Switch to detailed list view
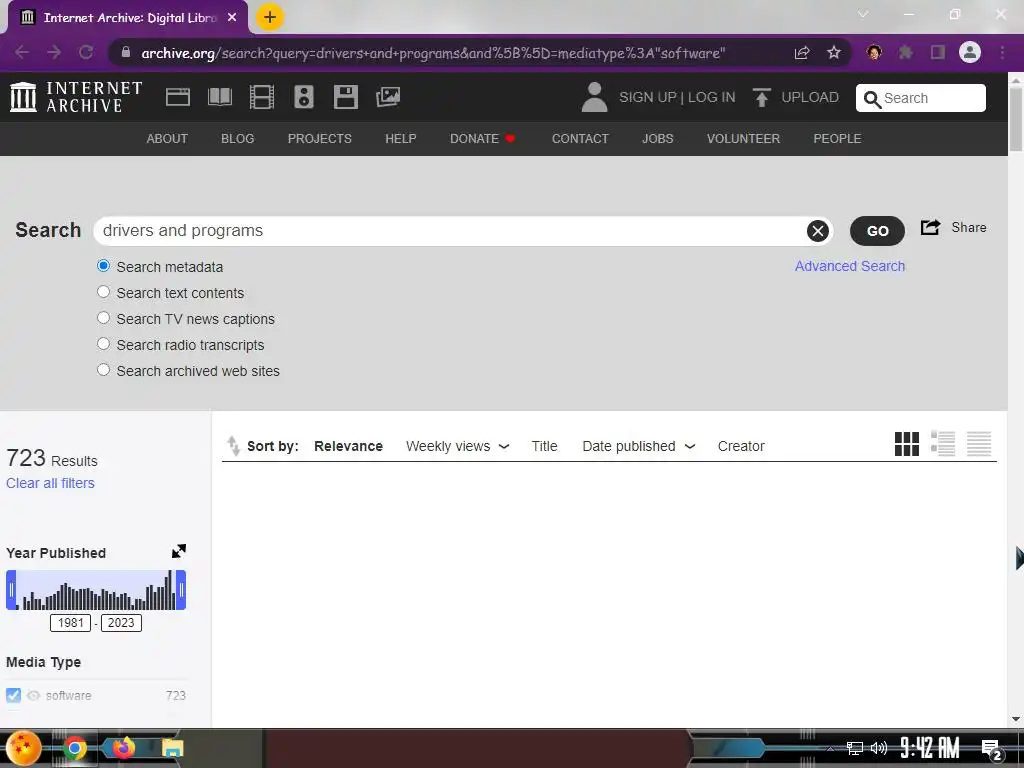The image size is (1024, 768). (943, 444)
